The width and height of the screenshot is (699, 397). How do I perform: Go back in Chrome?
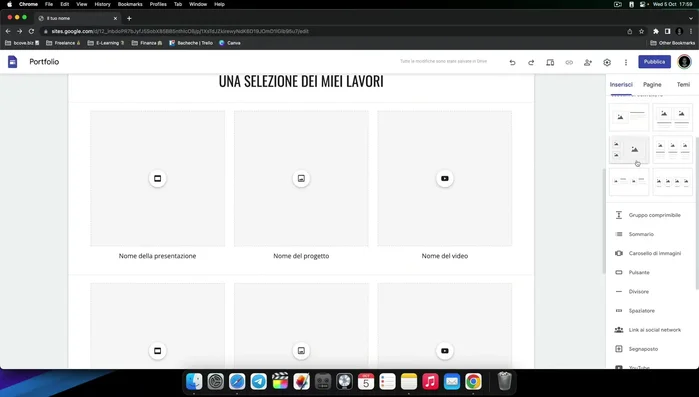click(8, 31)
